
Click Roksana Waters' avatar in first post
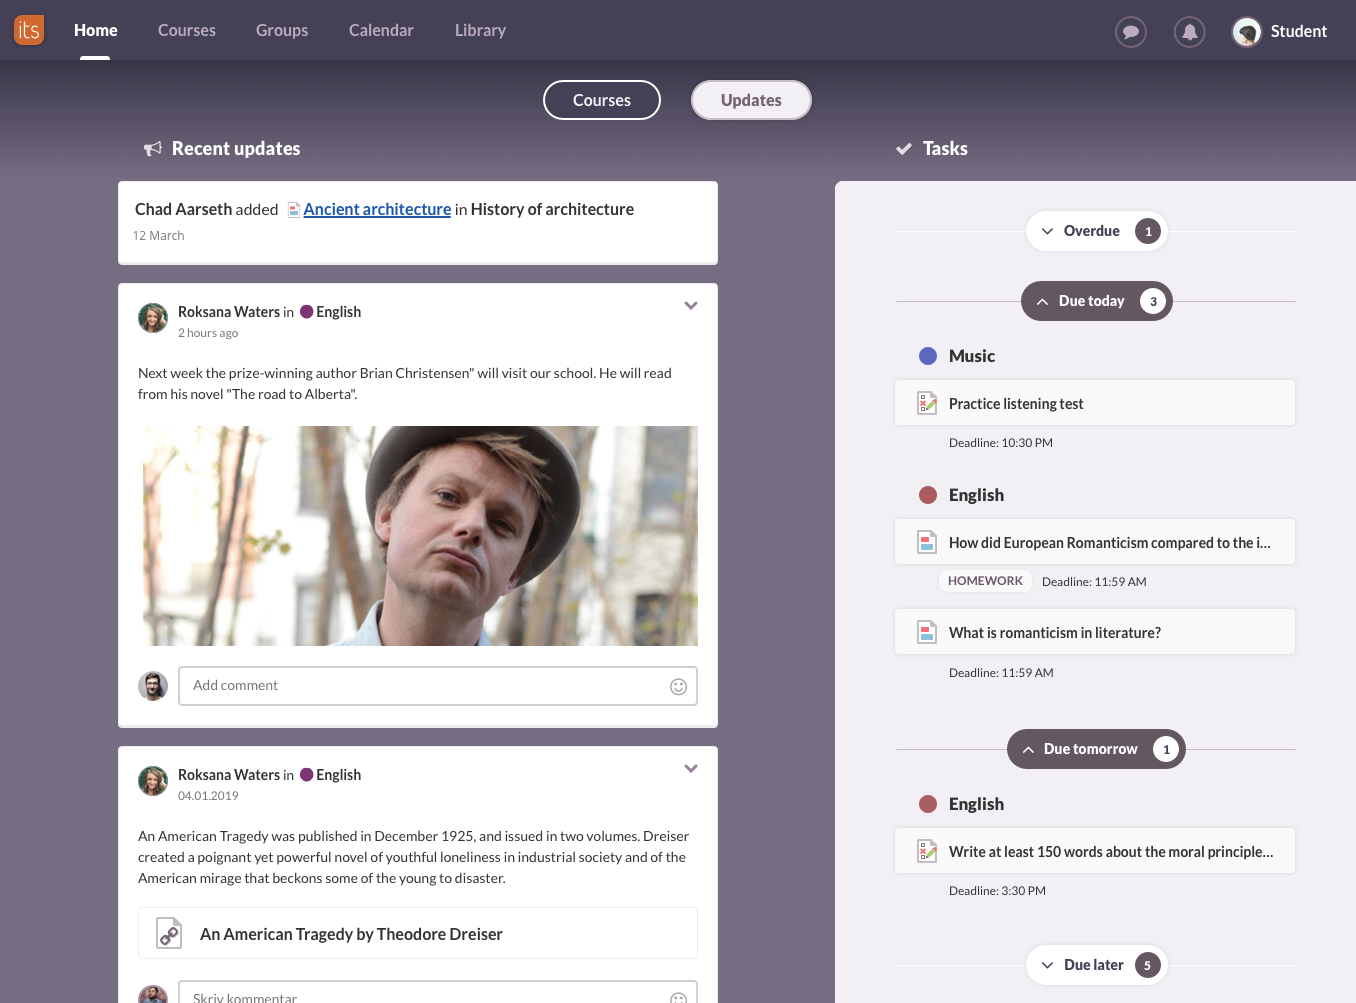[153, 318]
